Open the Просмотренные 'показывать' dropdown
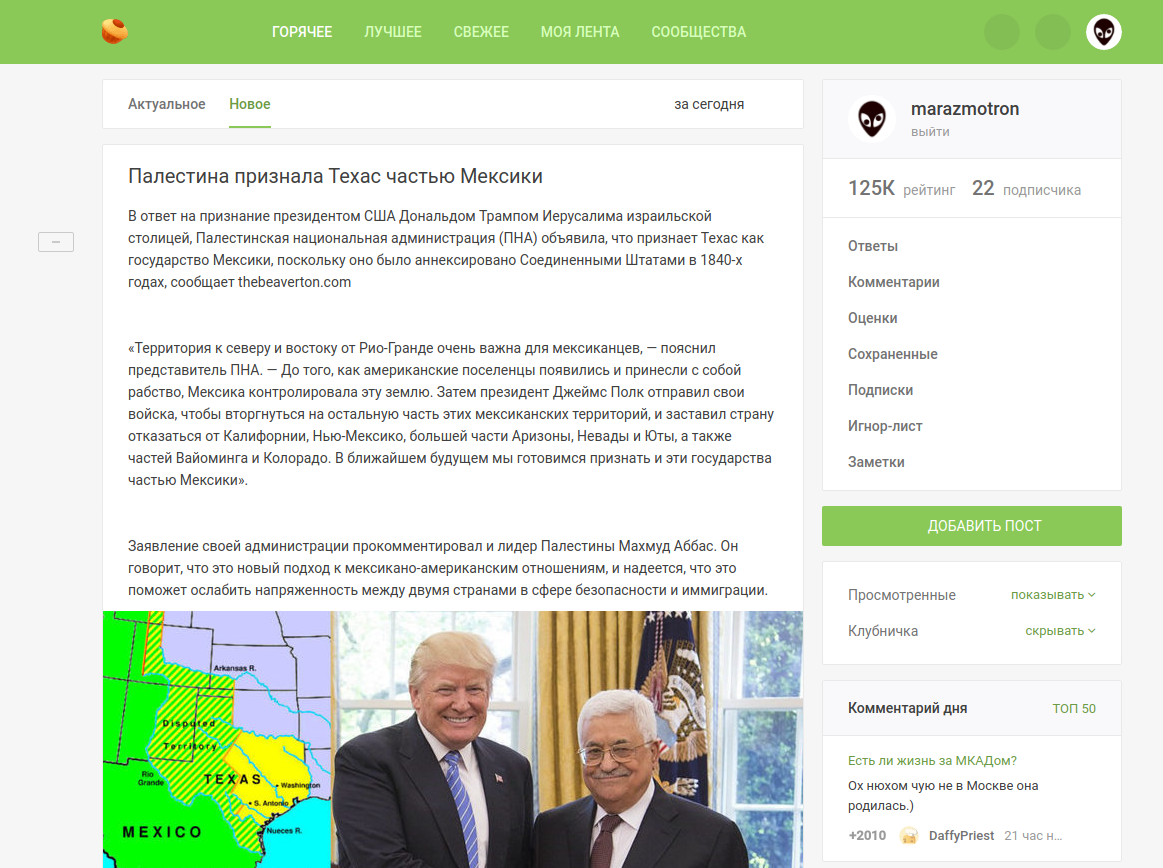1163x868 pixels. [x=1053, y=595]
